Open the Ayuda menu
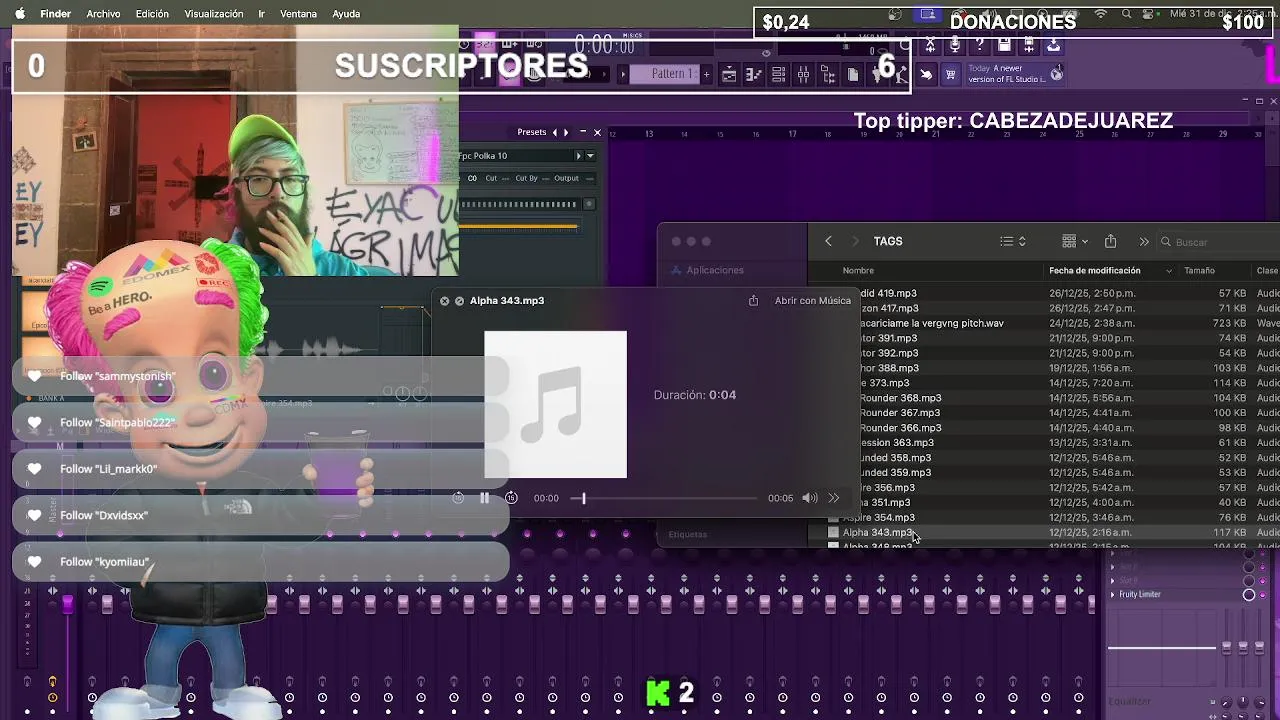The image size is (1280, 720). [x=346, y=14]
